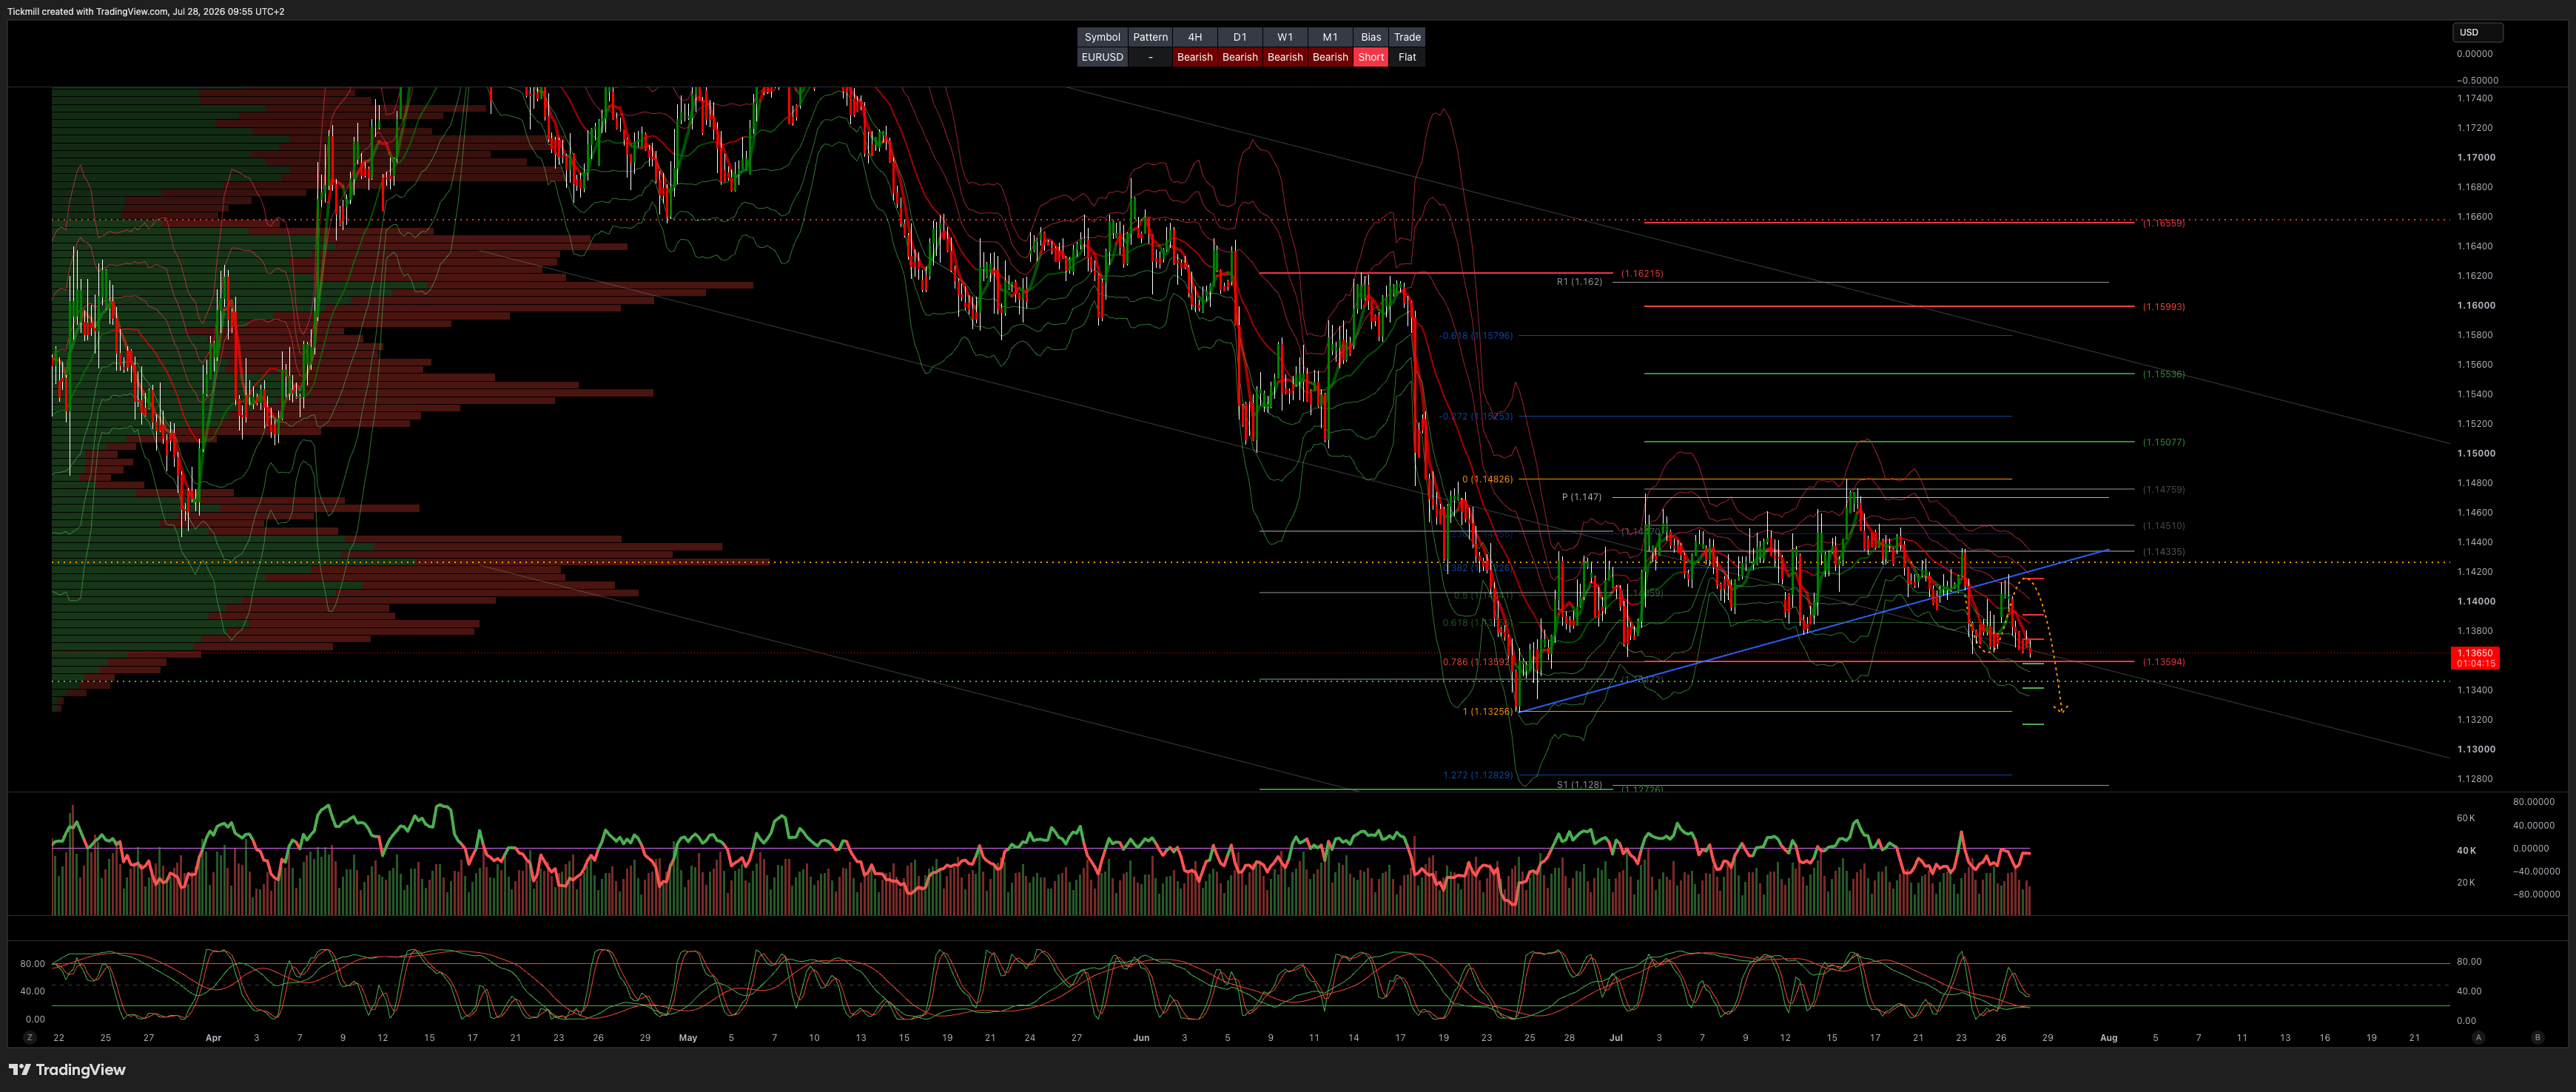This screenshot has width=2576, height=1092.
Task: Click the M1 column header
Action: tap(1330, 37)
